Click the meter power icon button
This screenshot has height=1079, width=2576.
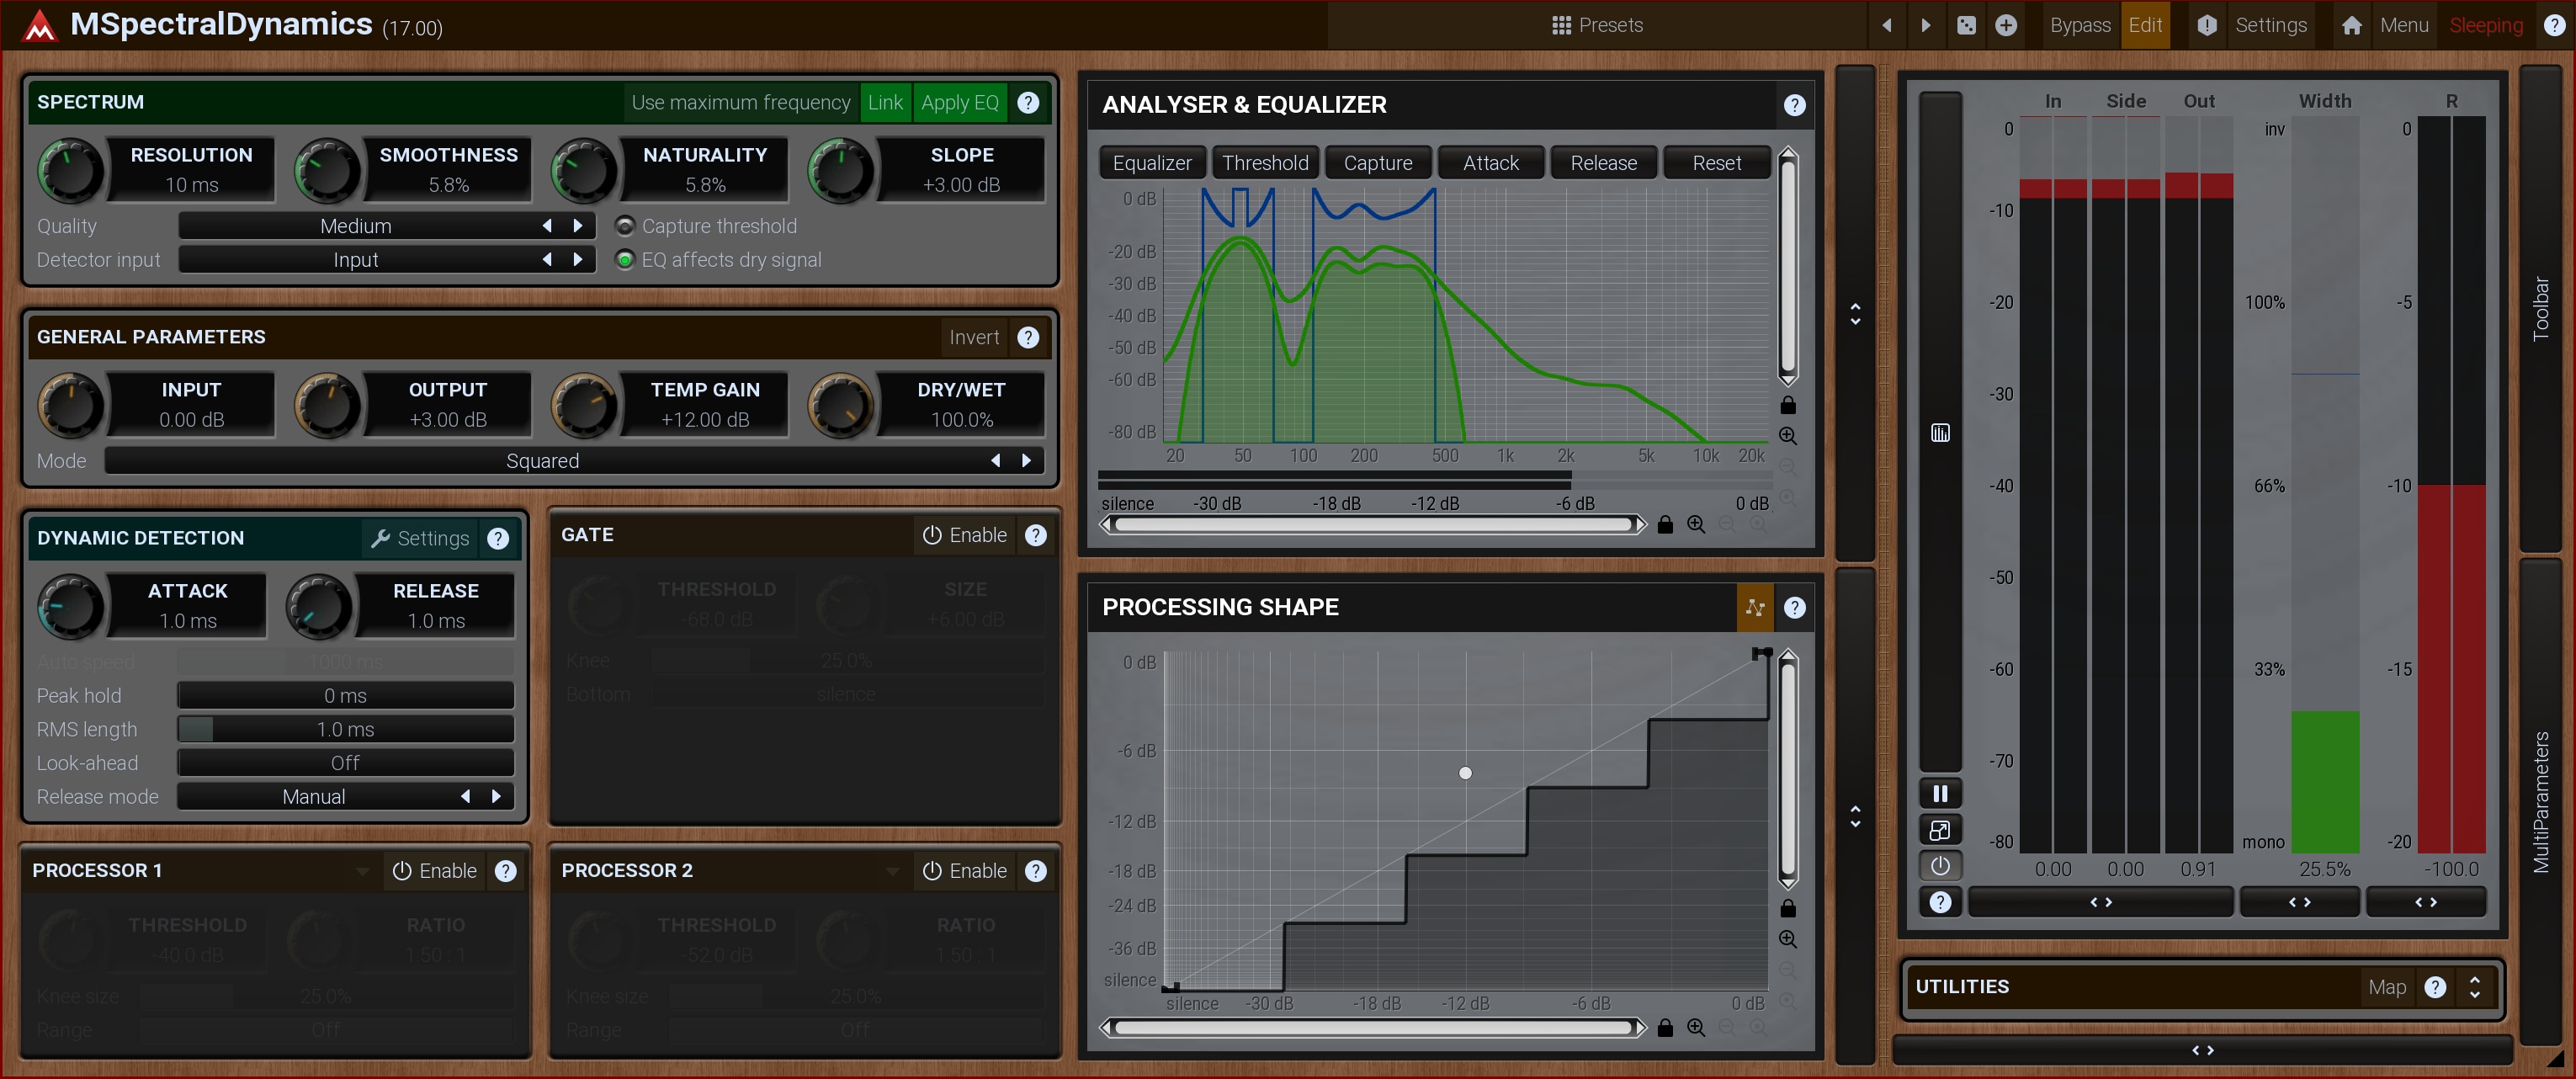[x=1940, y=865]
